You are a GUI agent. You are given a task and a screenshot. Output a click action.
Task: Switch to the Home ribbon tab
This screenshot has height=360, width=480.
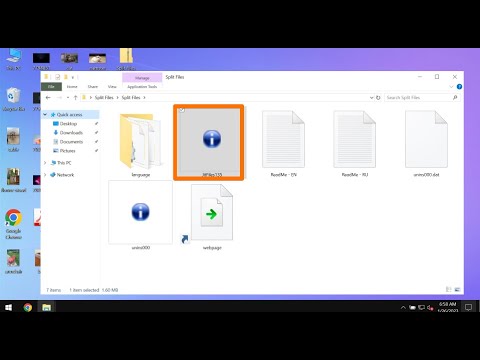[x=72, y=87]
